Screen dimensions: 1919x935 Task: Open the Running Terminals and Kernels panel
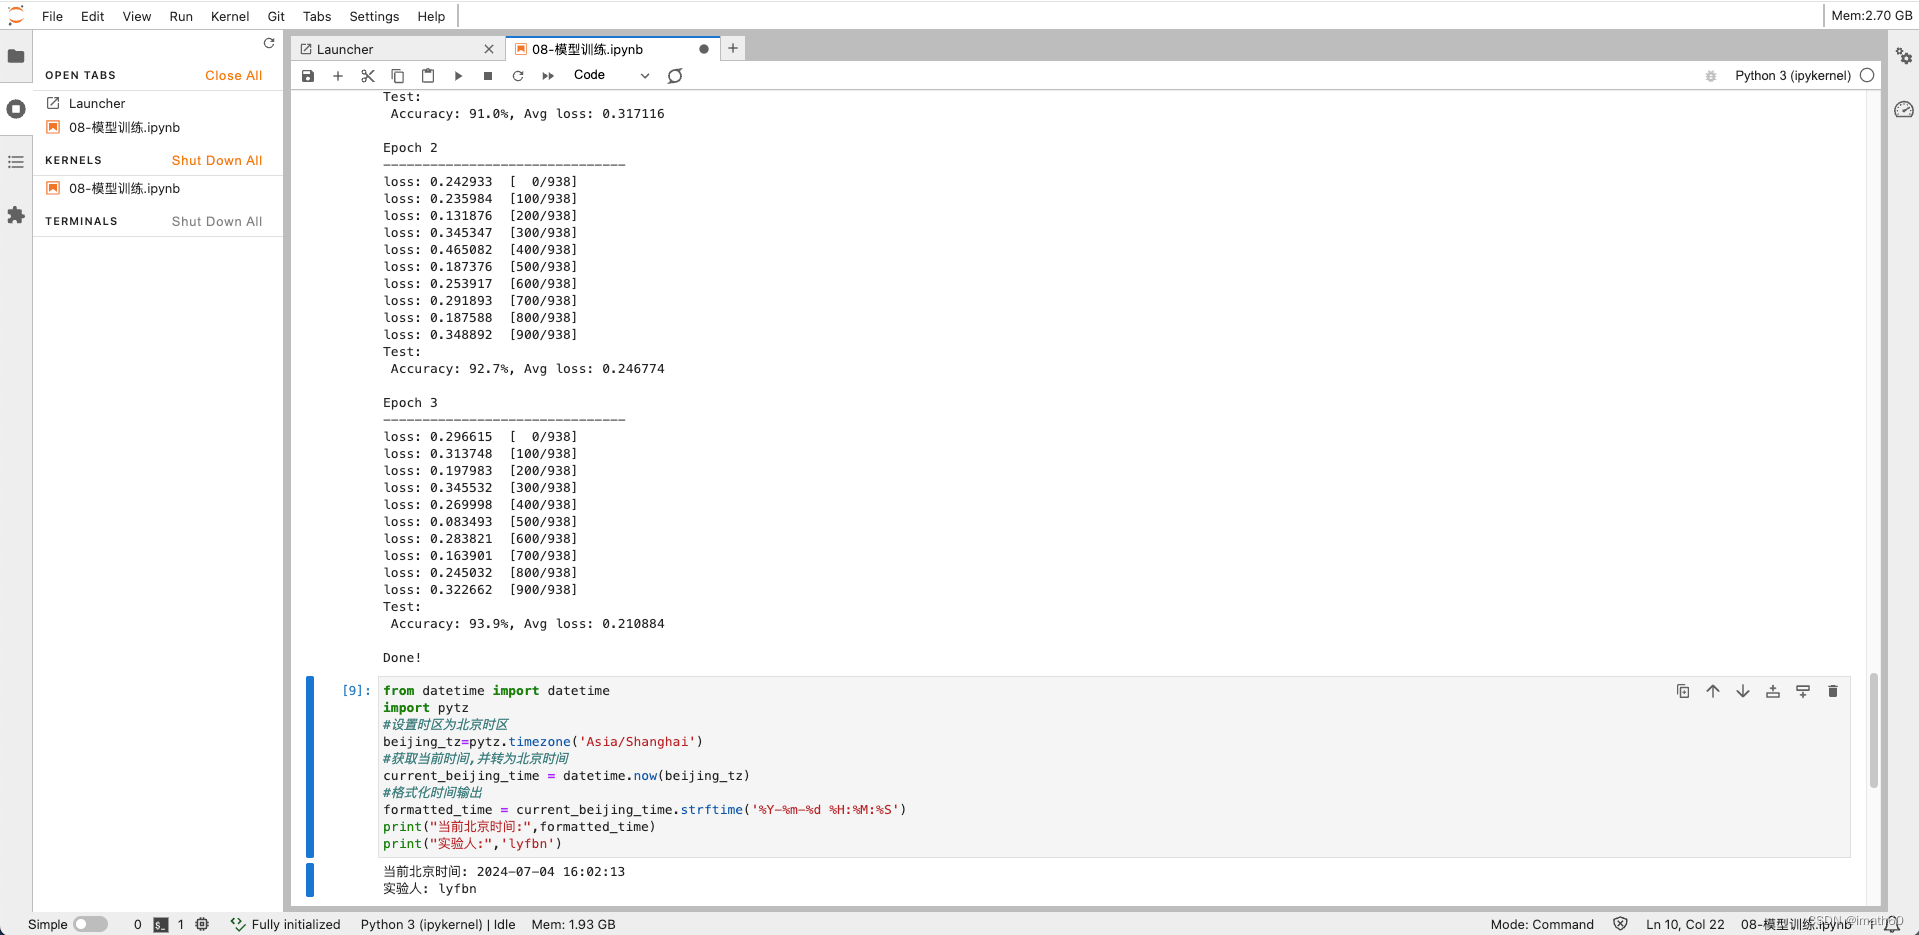click(x=16, y=109)
